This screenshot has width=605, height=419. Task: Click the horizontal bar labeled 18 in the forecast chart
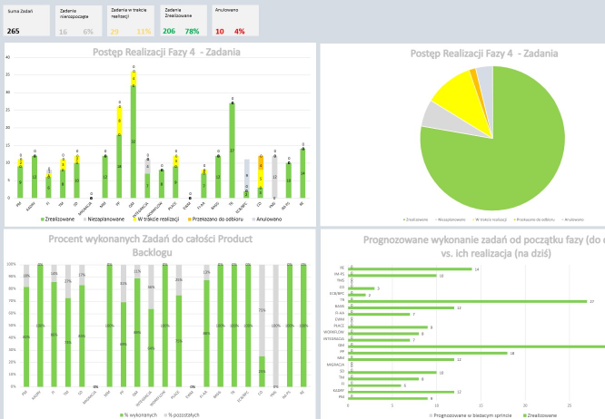coord(428,353)
